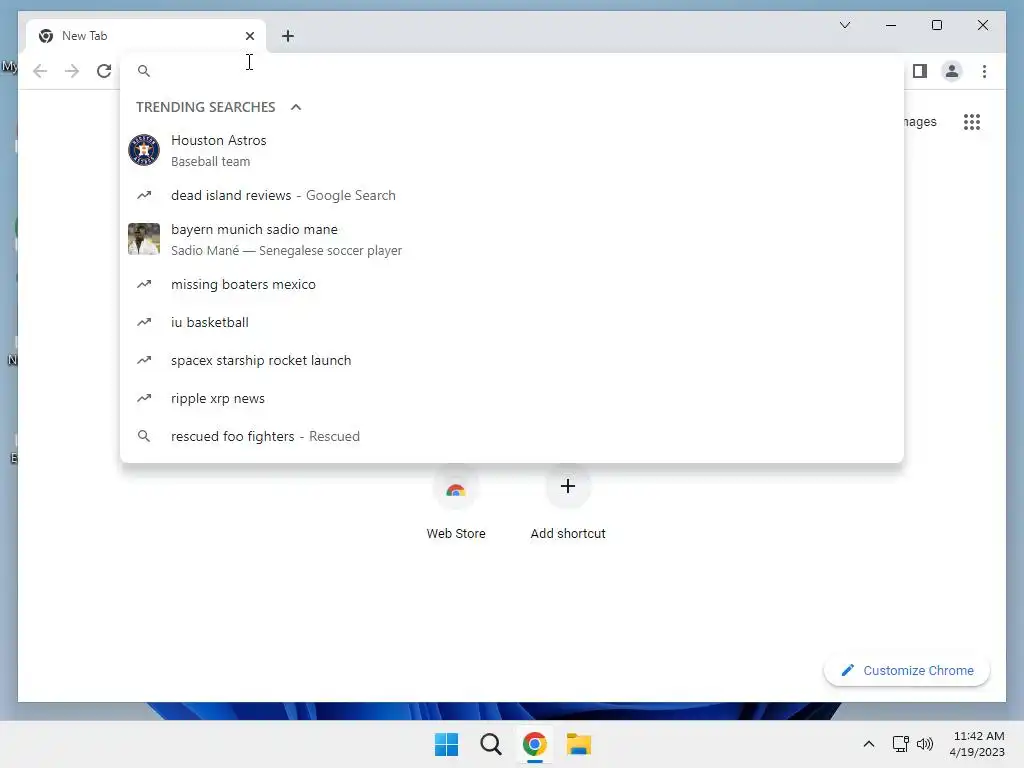Open a new tab with the plus icon
The image size is (1024, 768).
click(x=288, y=36)
